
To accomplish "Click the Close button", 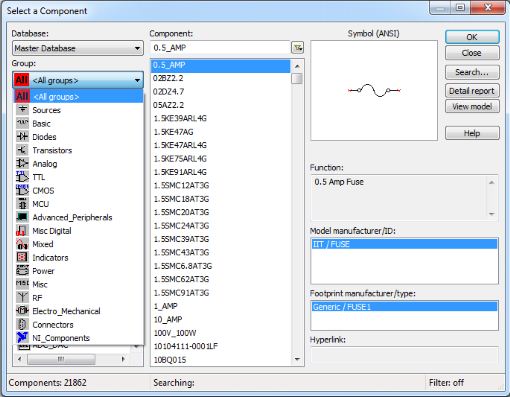I will (472, 53).
